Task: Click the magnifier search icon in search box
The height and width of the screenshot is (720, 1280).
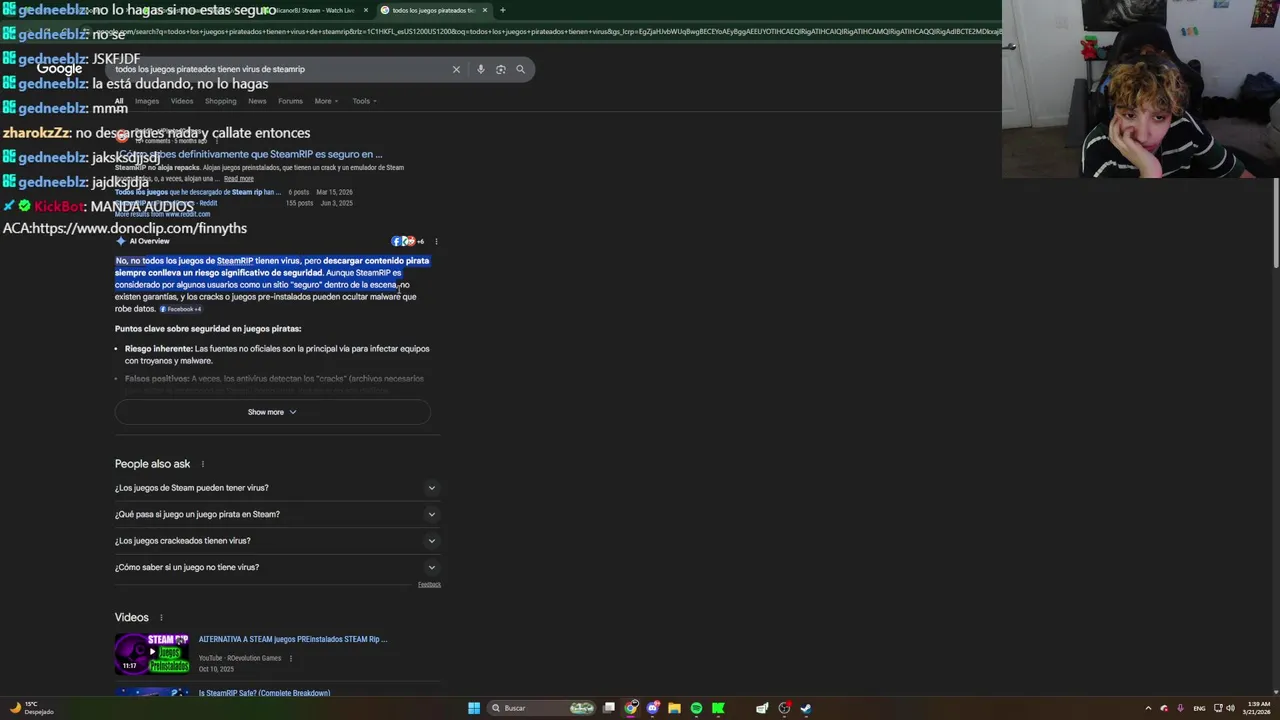Action: pos(520,69)
